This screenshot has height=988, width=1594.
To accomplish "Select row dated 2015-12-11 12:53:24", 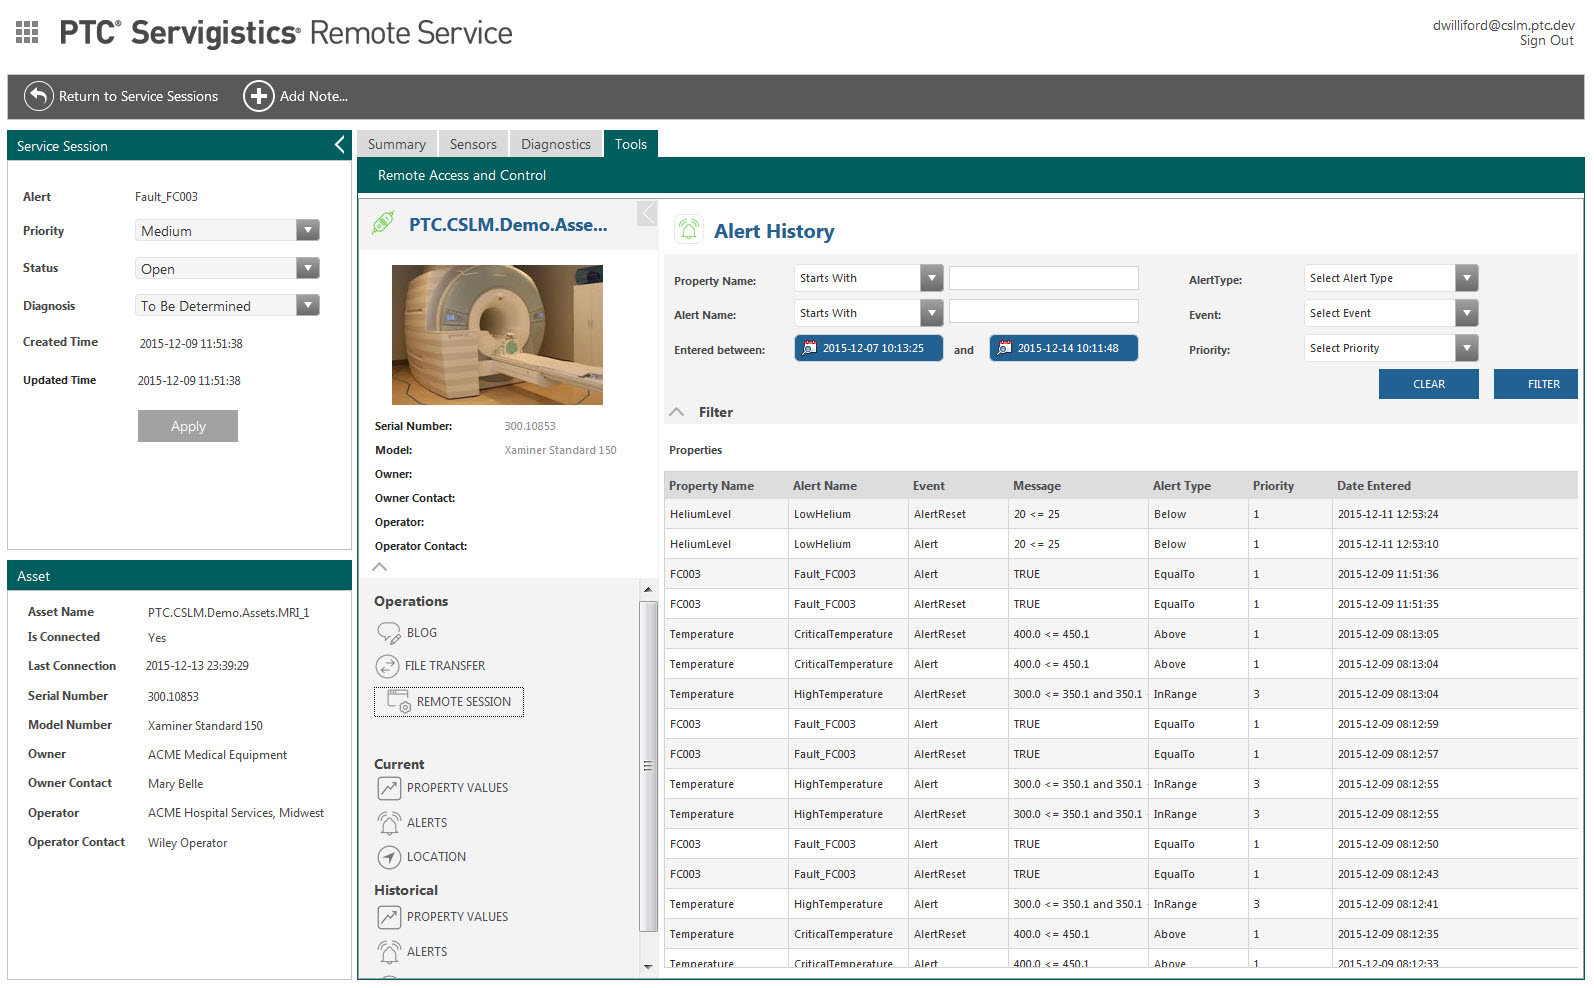I will (x=1121, y=514).
